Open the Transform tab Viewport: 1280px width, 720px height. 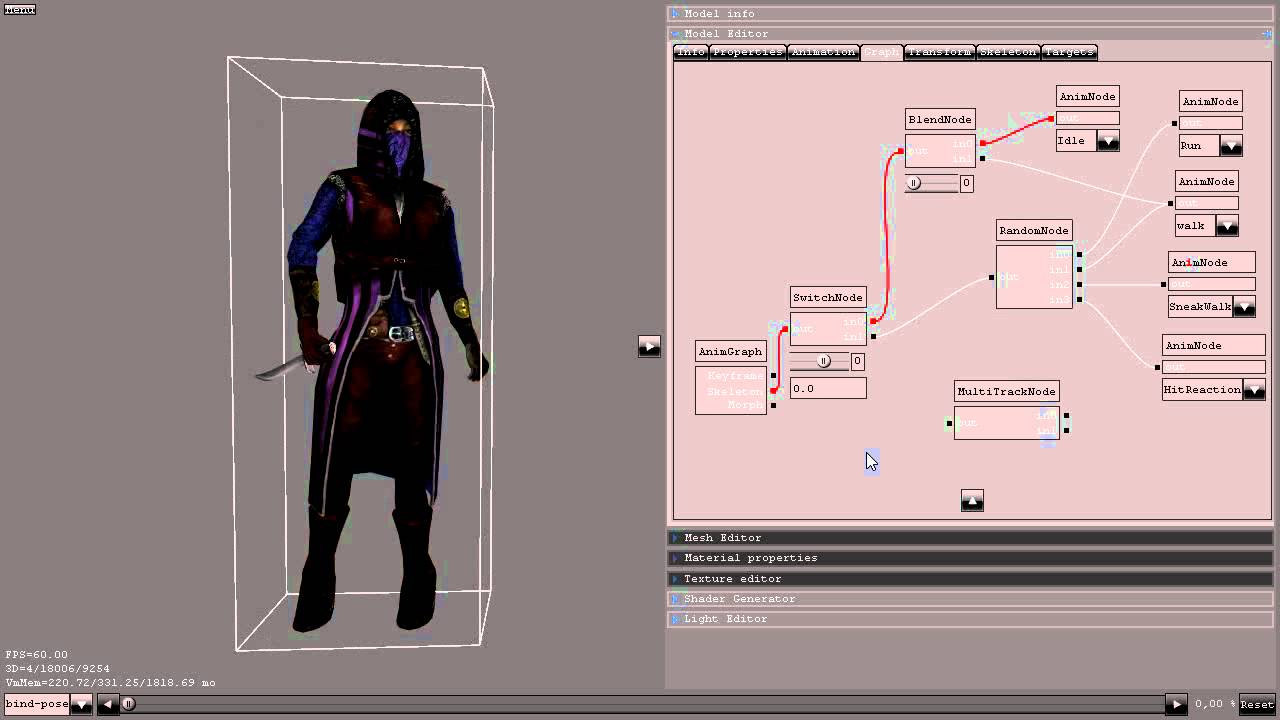tap(939, 52)
